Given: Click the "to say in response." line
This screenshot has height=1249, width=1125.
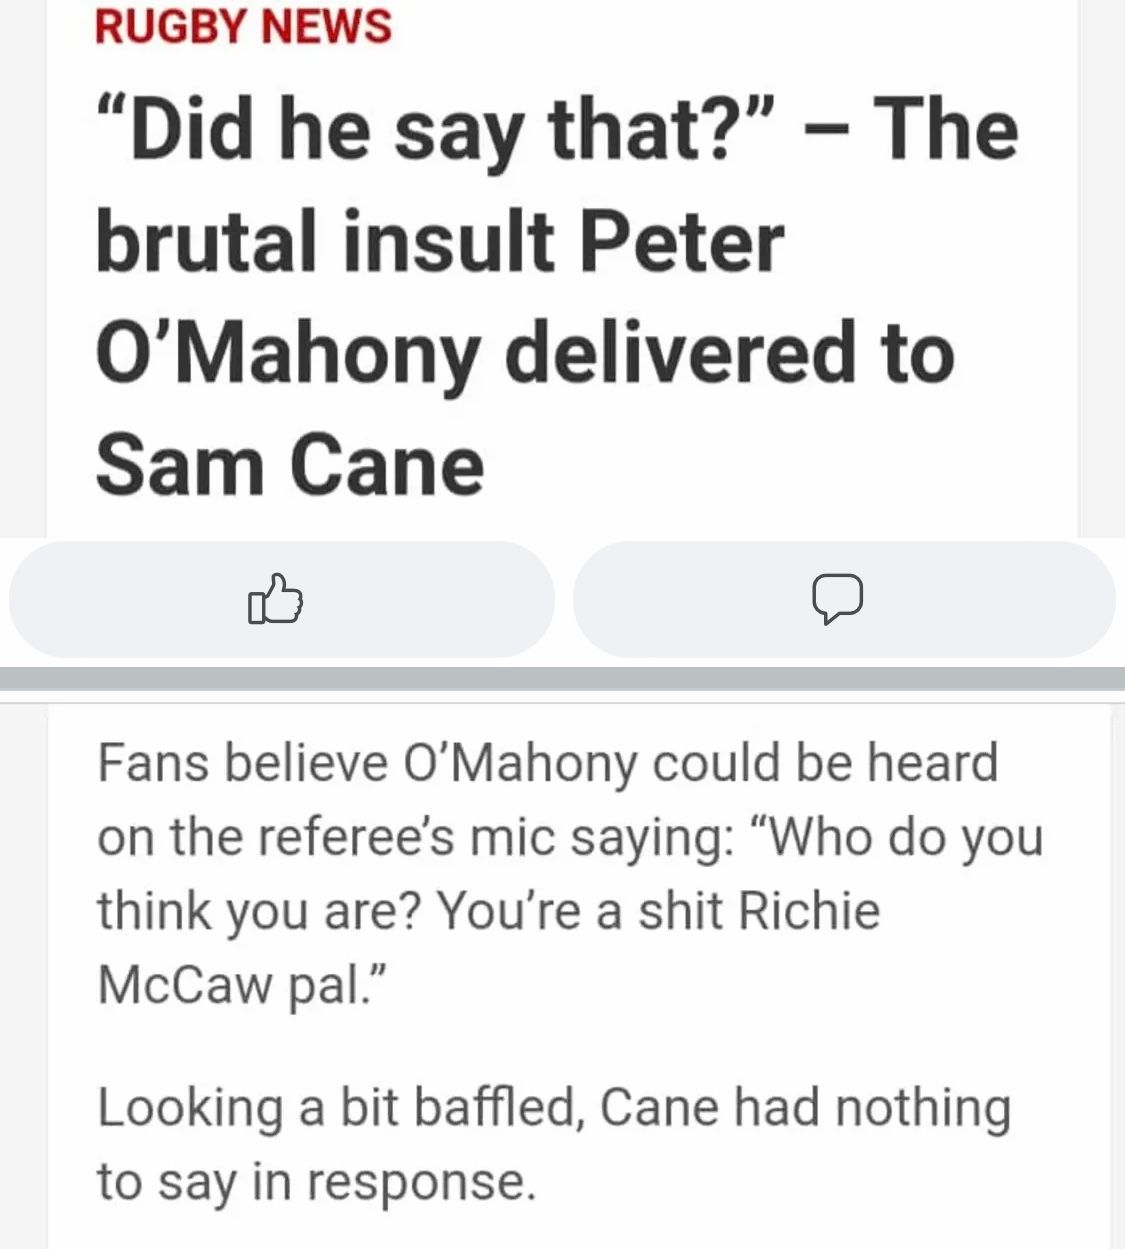Looking at the screenshot, I should click(317, 1182).
